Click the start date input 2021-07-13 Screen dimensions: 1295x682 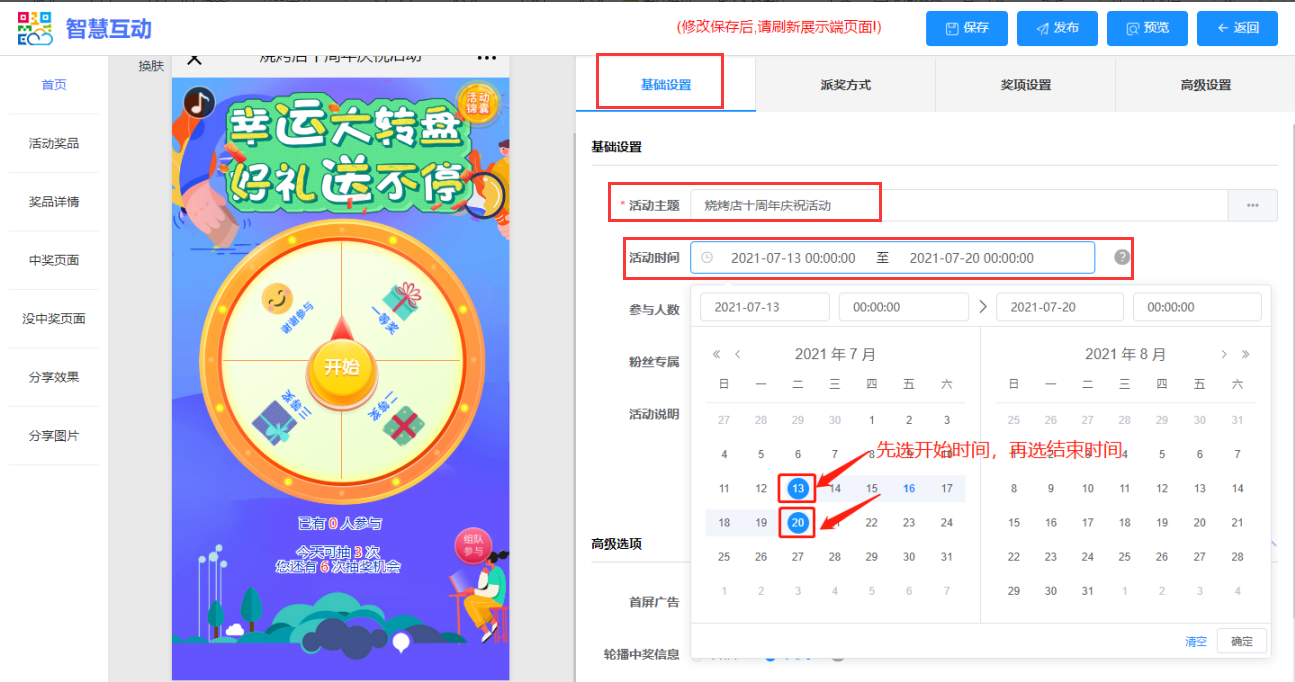coord(764,307)
